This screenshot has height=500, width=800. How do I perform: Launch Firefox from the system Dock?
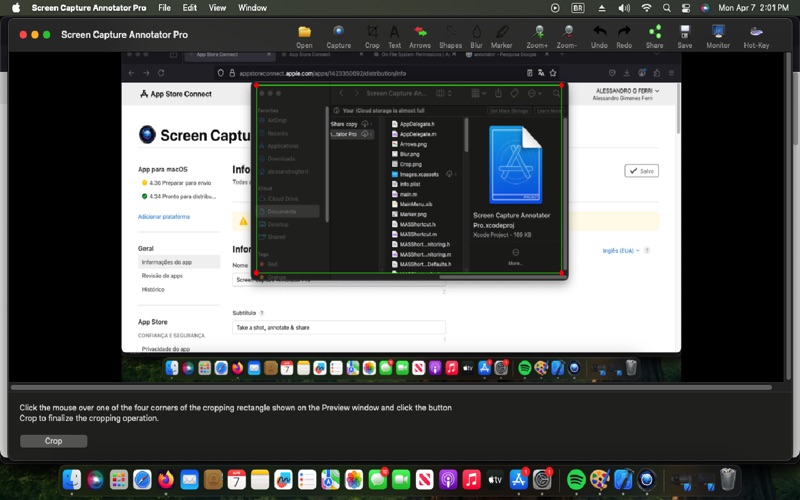click(166, 480)
